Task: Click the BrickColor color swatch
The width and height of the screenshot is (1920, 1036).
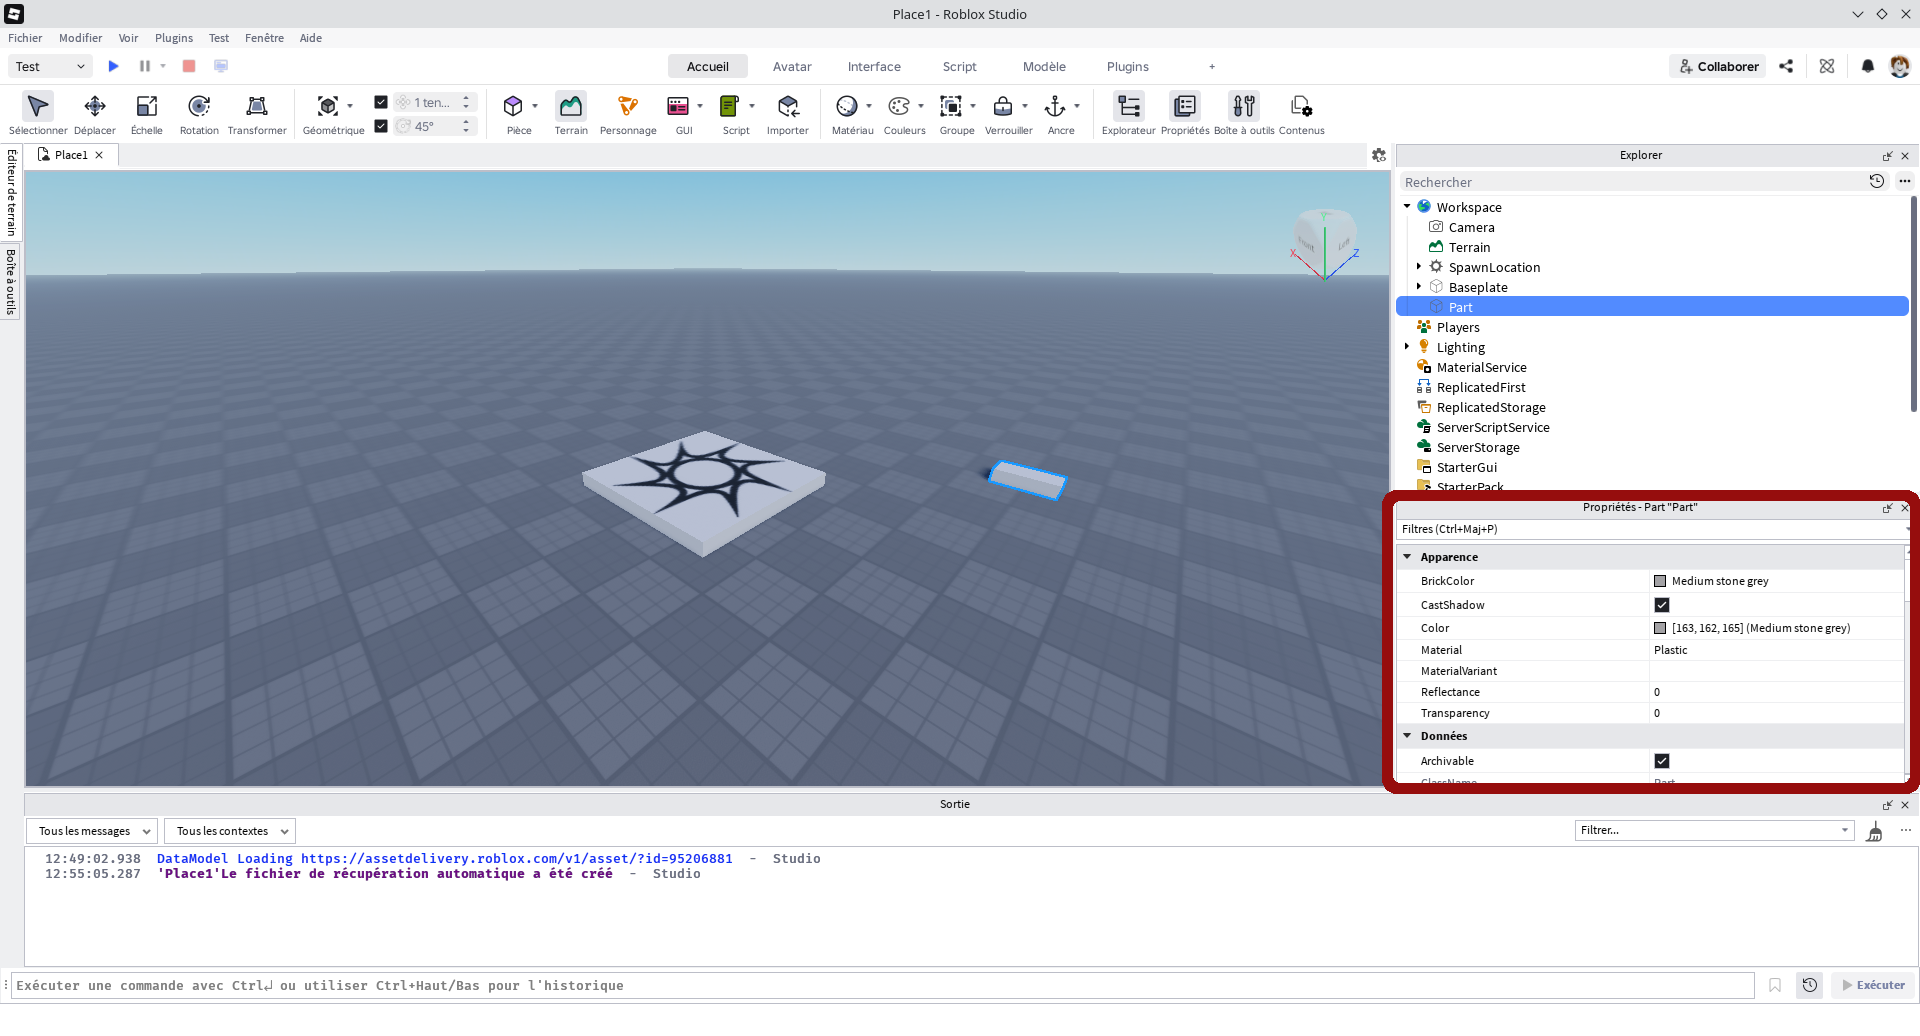Action: pos(1660,581)
